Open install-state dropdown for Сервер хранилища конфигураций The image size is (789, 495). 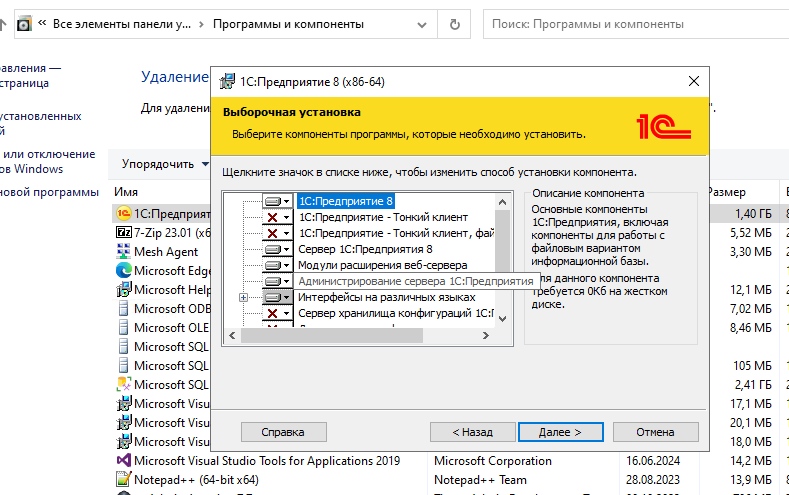(x=277, y=313)
